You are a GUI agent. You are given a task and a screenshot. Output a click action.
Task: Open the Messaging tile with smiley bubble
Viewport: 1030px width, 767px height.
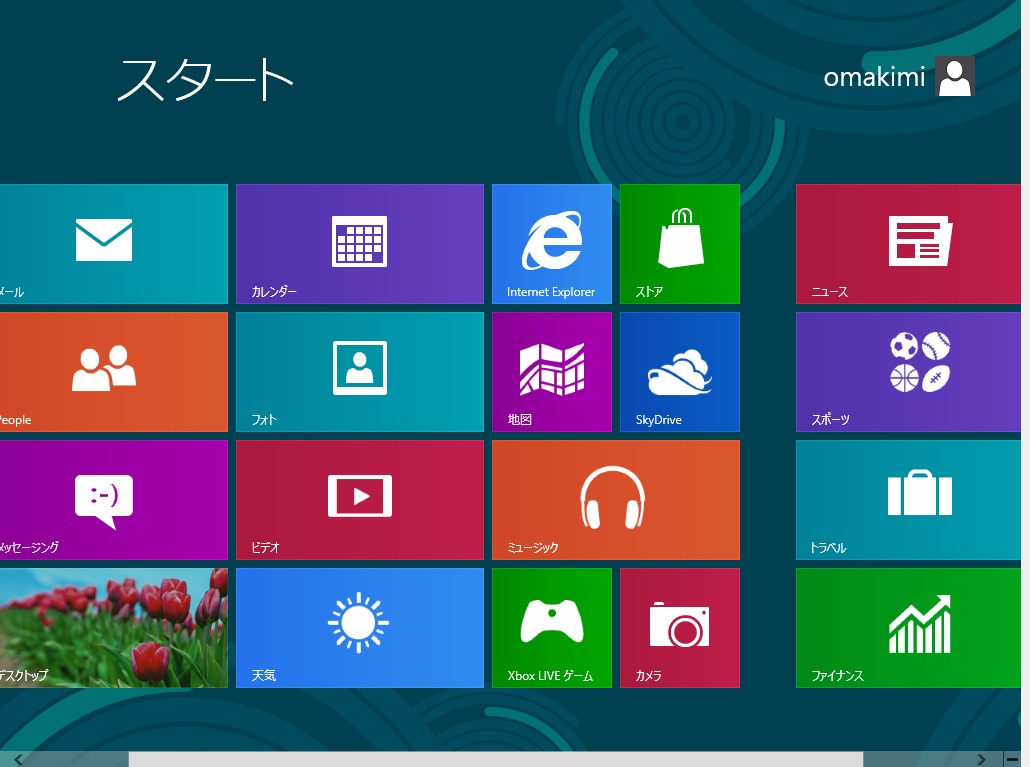coord(113,500)
